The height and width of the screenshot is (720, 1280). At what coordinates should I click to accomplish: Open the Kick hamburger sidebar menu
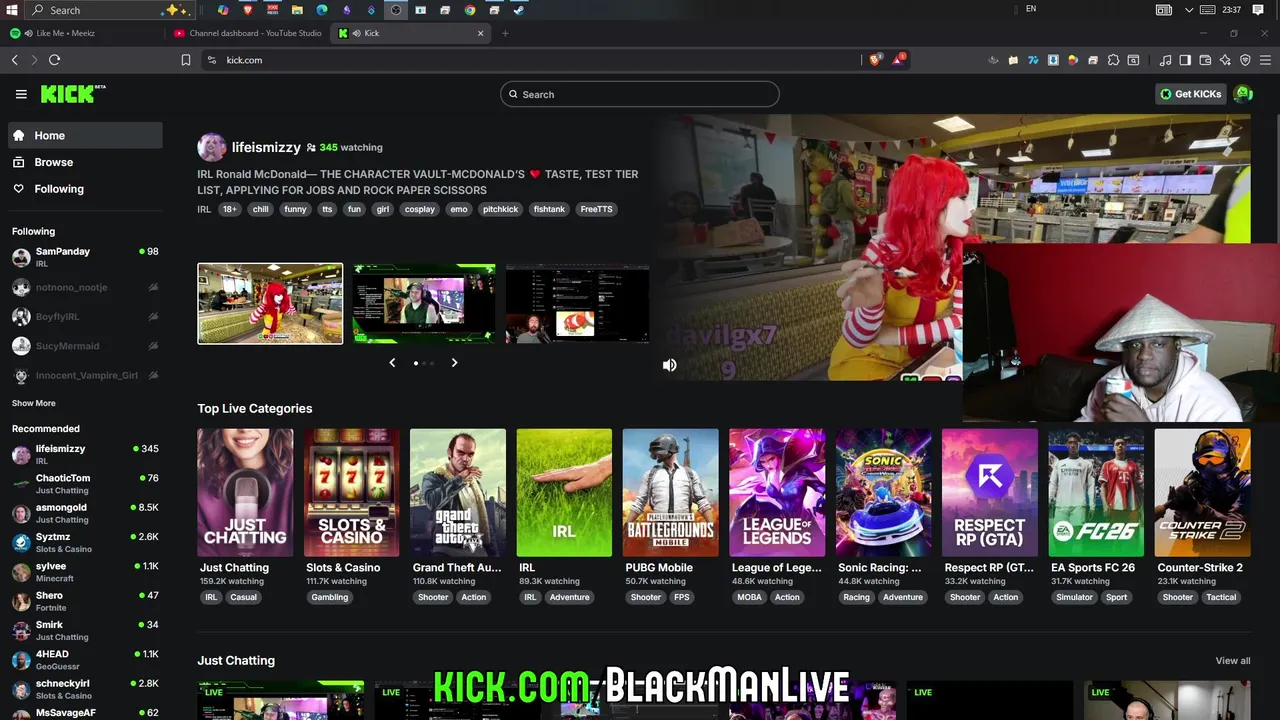point(21,94)
